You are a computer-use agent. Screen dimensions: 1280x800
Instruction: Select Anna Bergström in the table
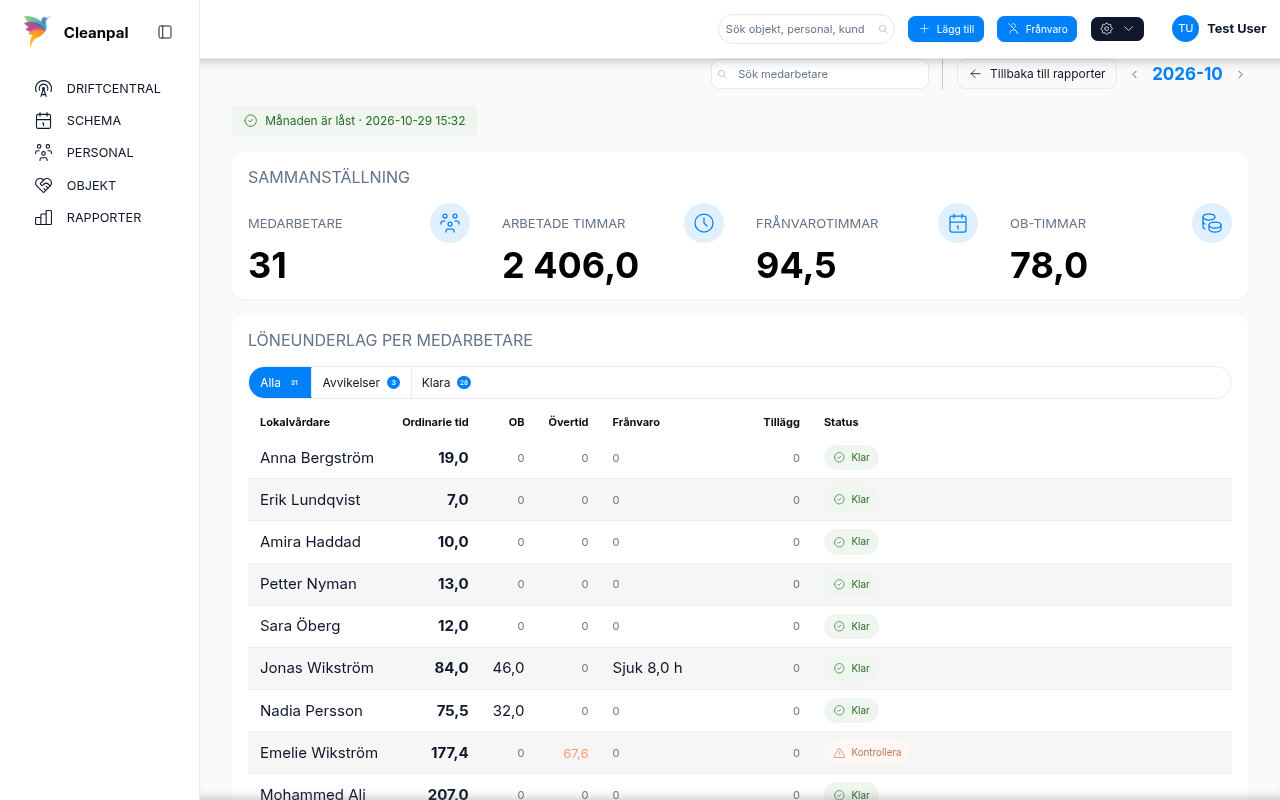317,458
